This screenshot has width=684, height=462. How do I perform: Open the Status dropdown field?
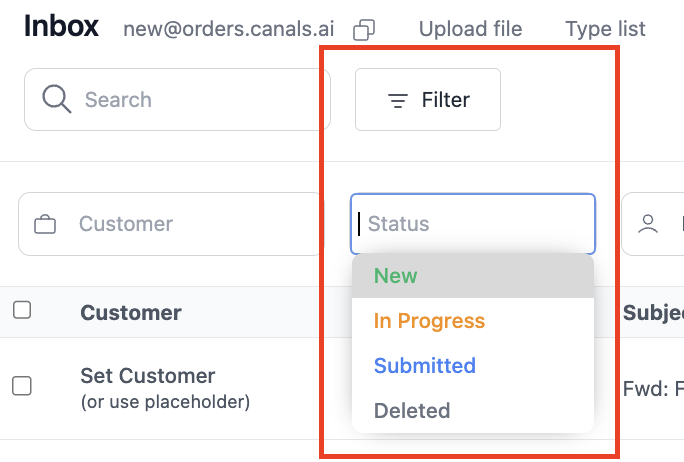click(473, 224)
